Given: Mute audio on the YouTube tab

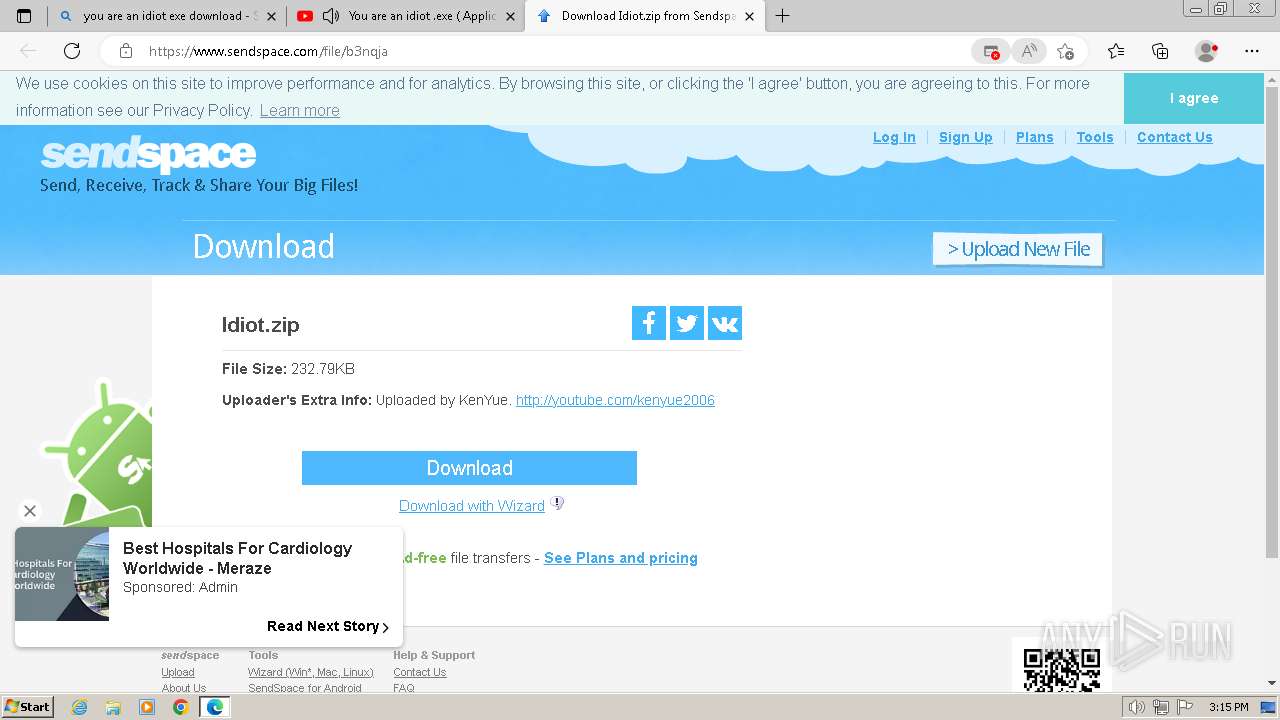Looking at the screenshot, I should pyautogui.click(x=331, y=16).
